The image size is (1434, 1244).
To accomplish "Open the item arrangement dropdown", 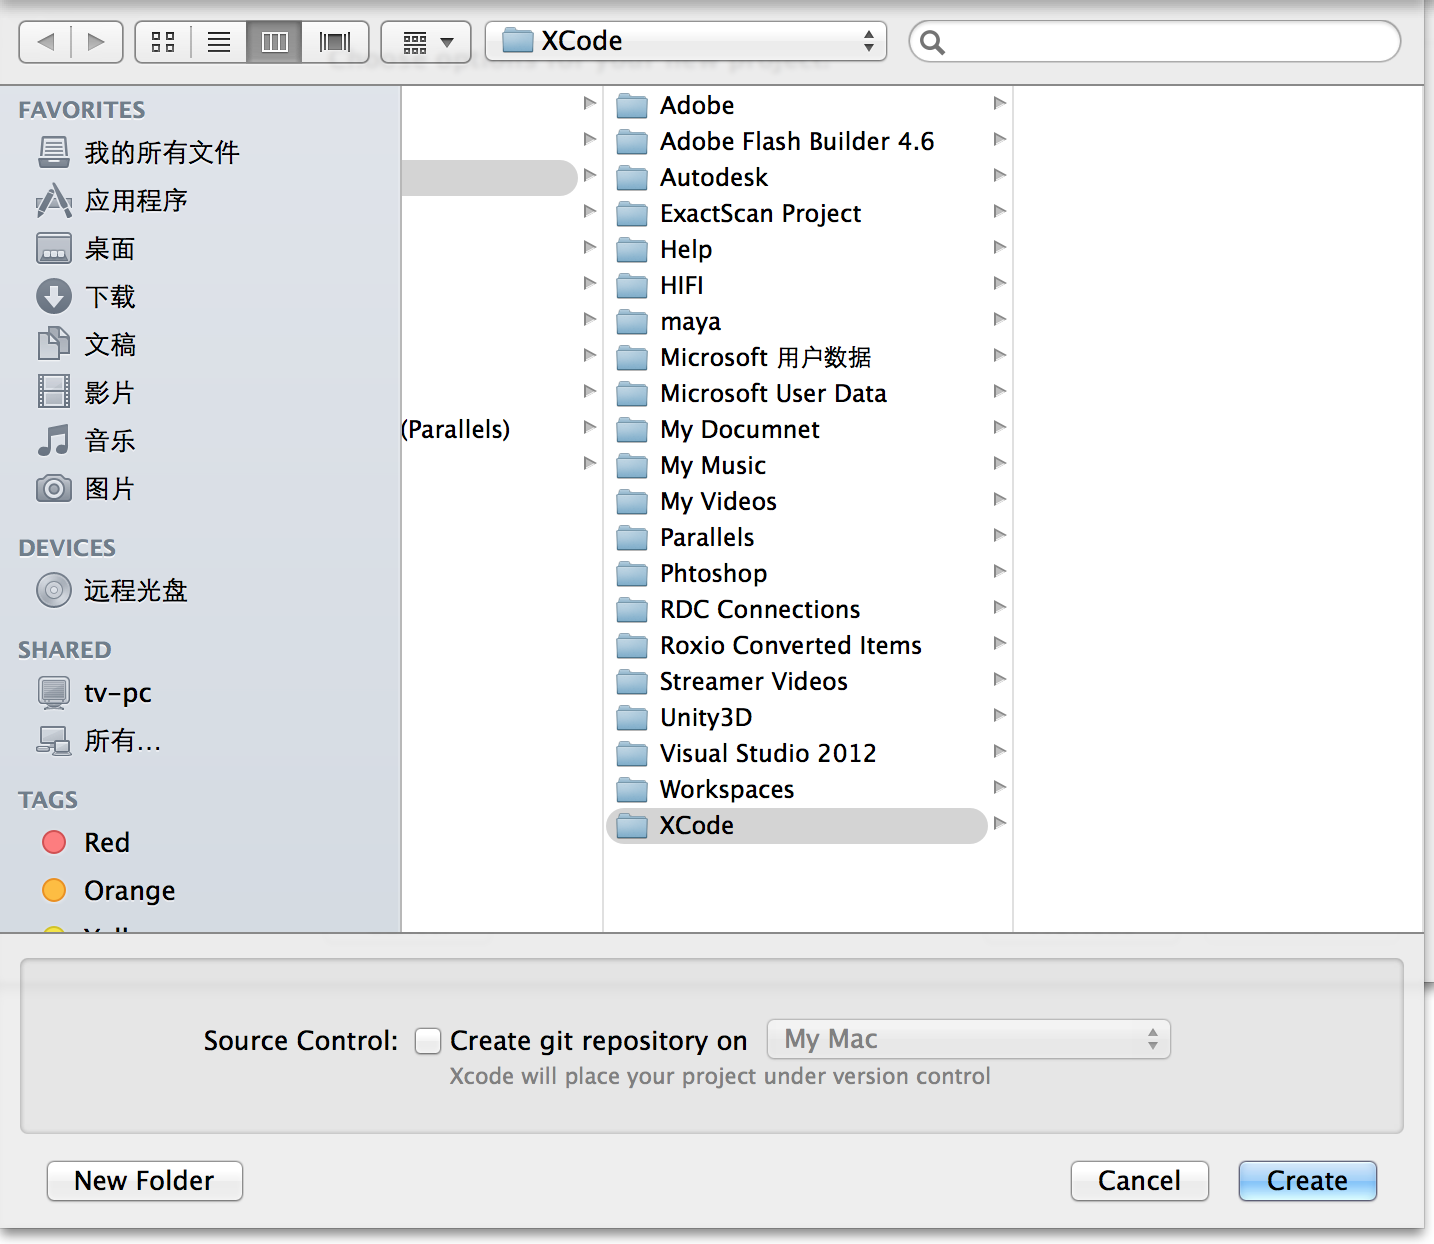I will pos(427,42).
